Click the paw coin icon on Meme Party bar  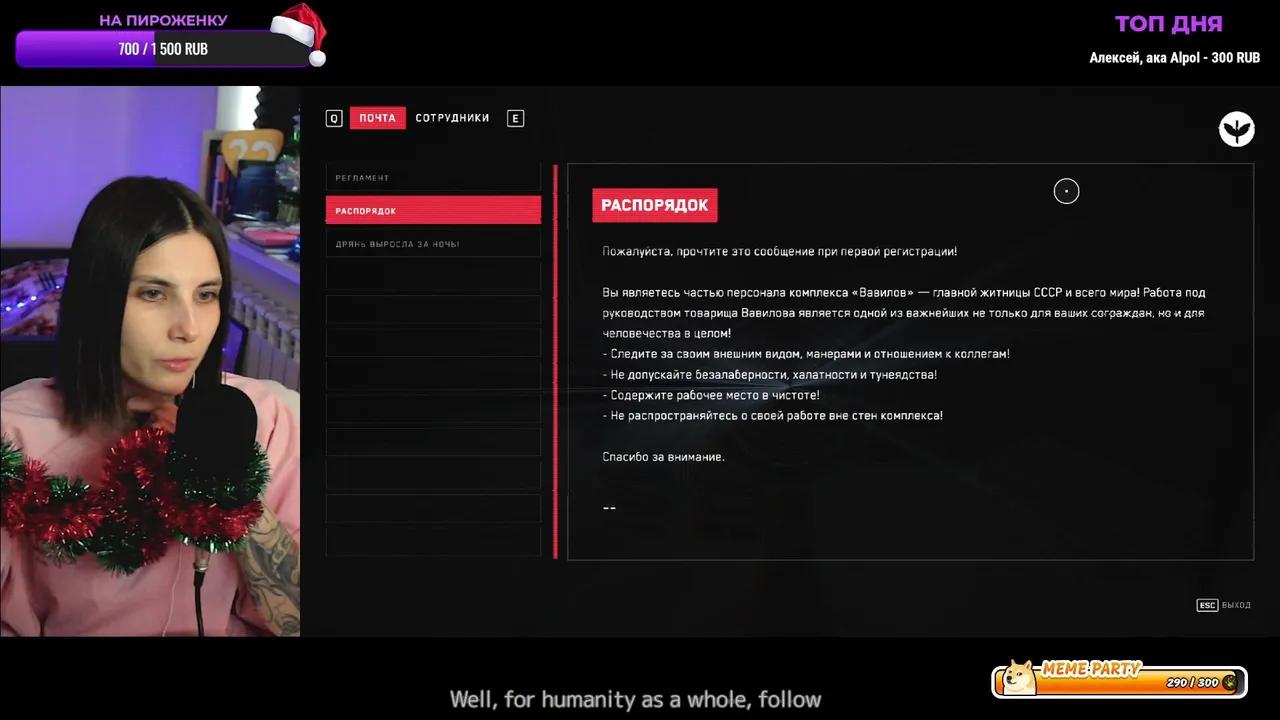click(x=1229, y=682)
